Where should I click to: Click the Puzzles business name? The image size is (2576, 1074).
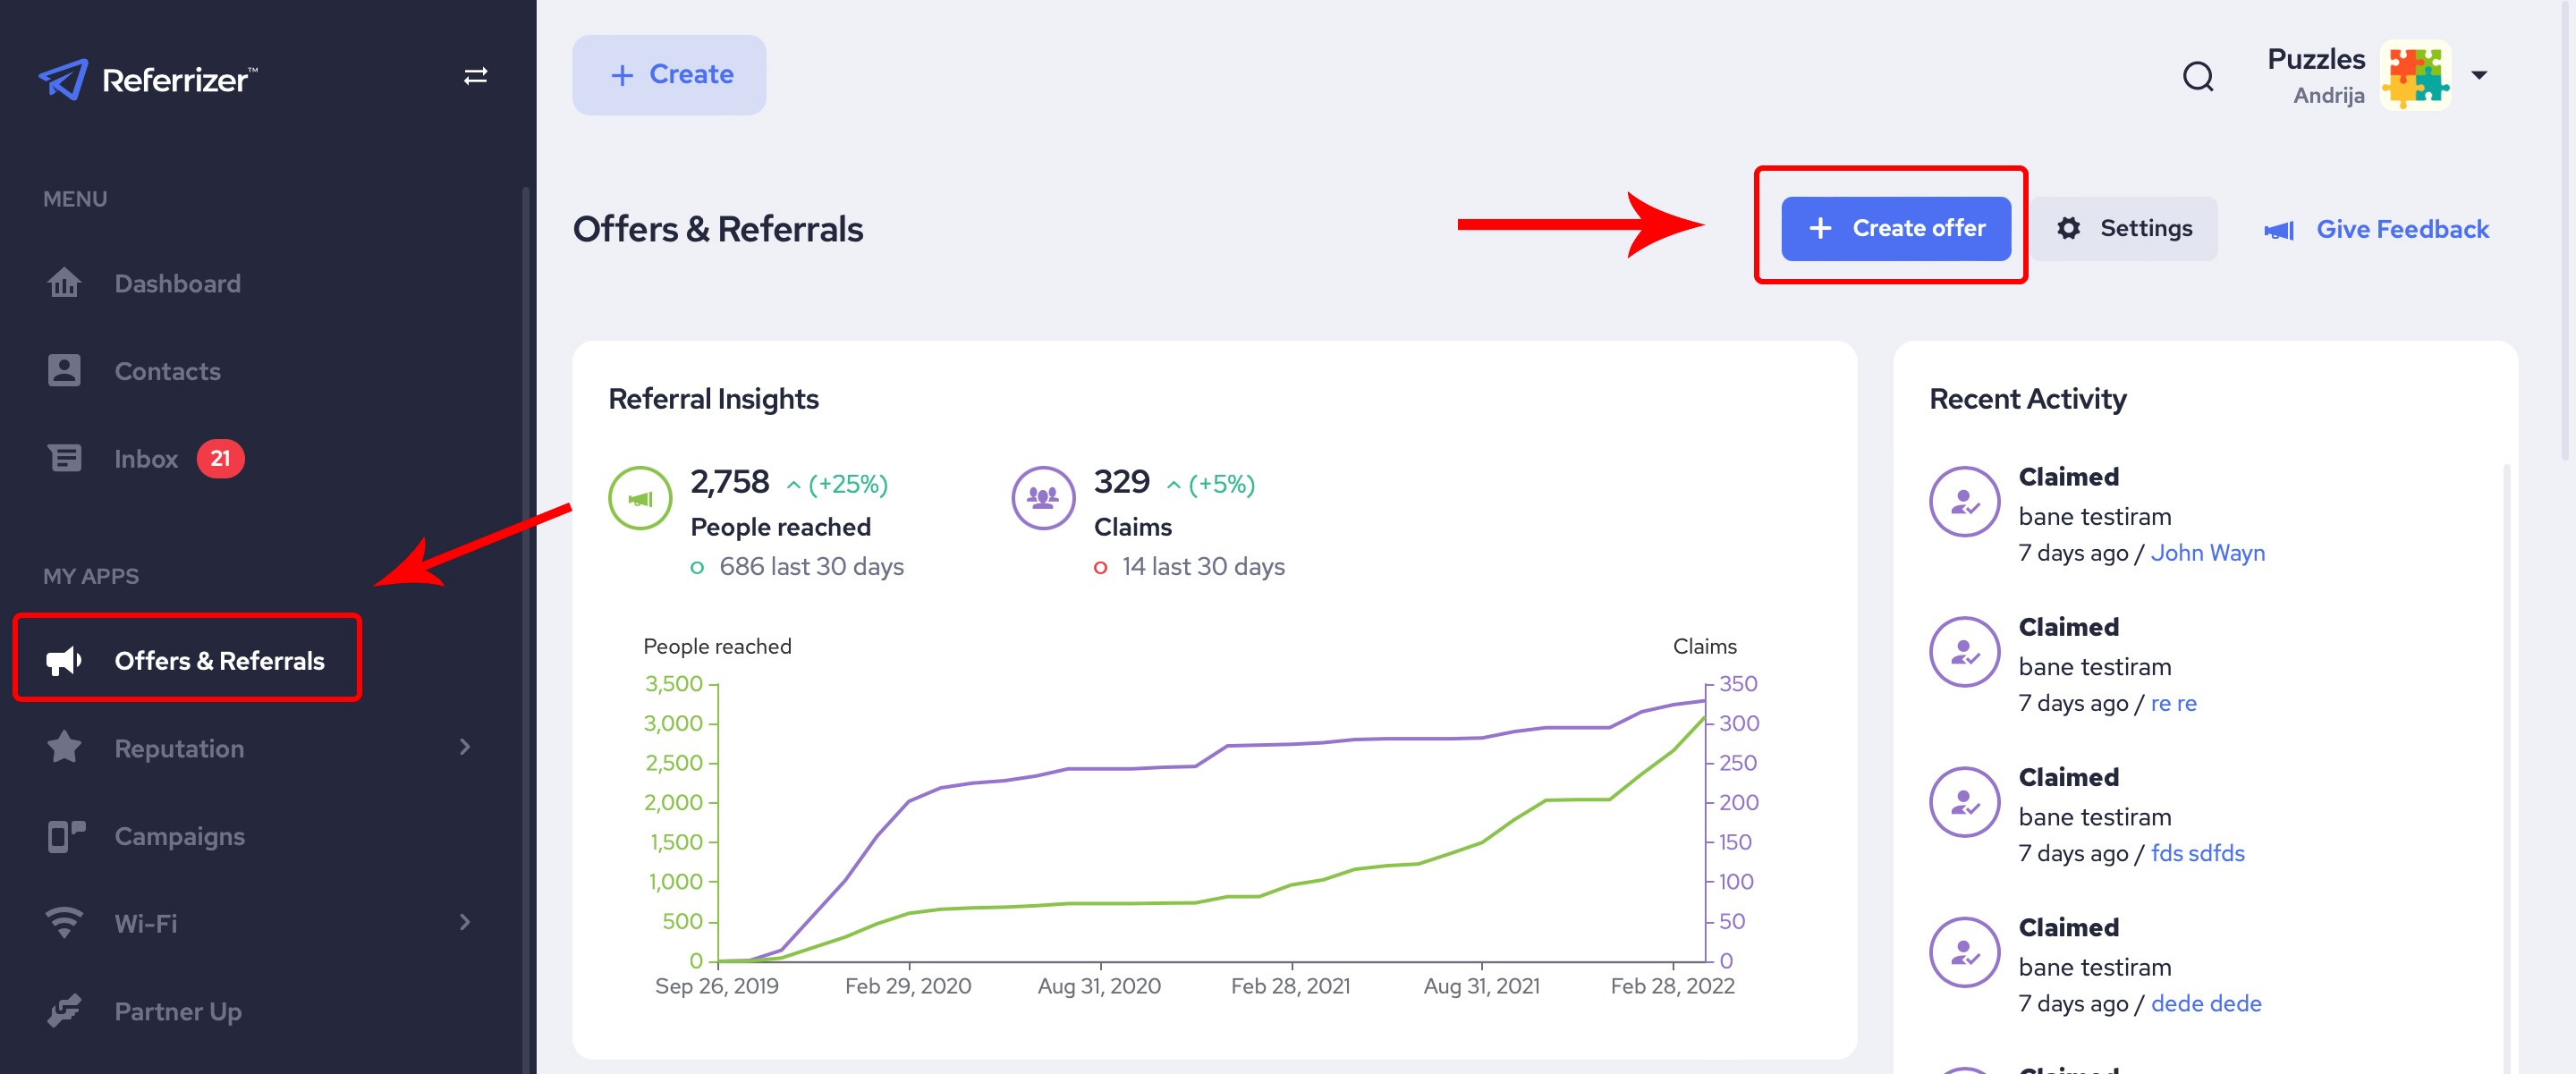point(2315,59)
